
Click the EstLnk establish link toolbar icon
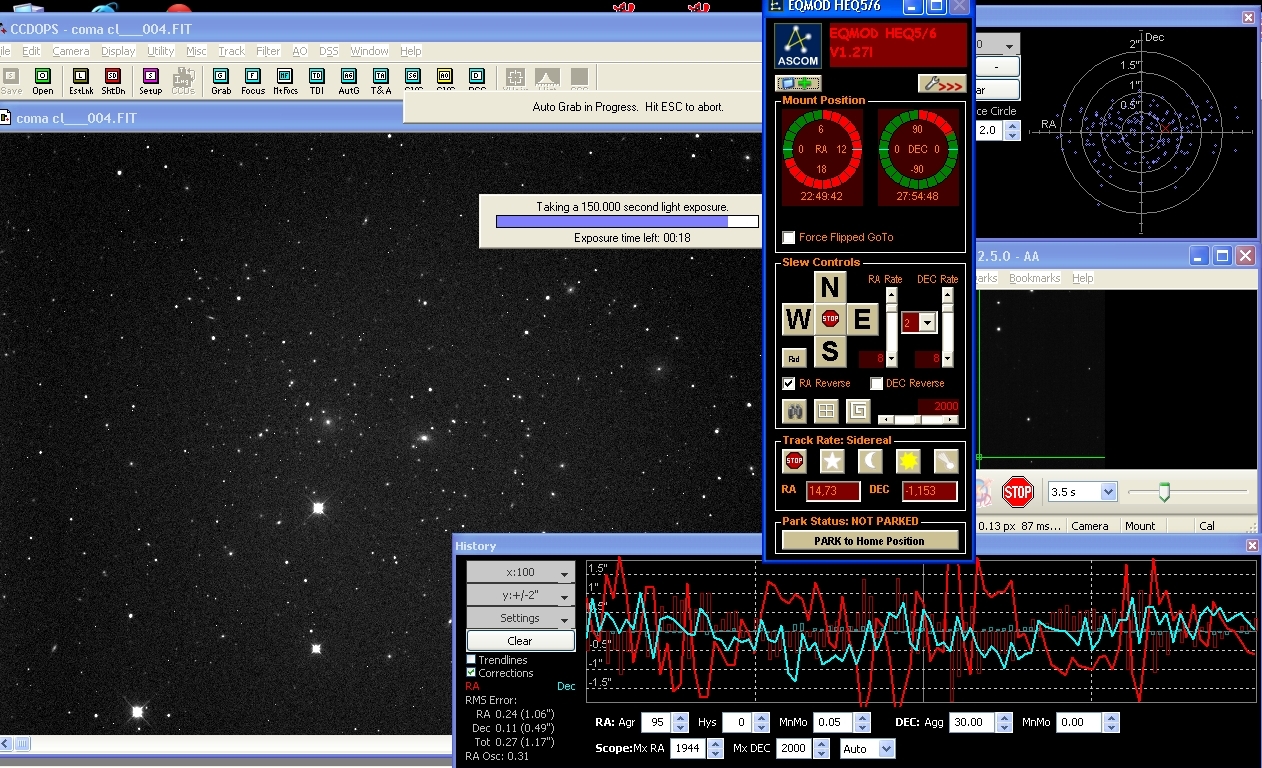(80, 81)
